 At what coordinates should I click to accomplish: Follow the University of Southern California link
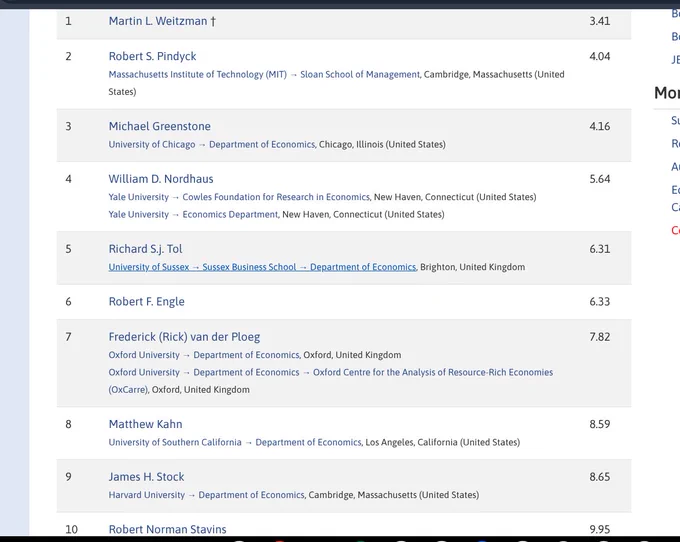[x=175, y=442]
